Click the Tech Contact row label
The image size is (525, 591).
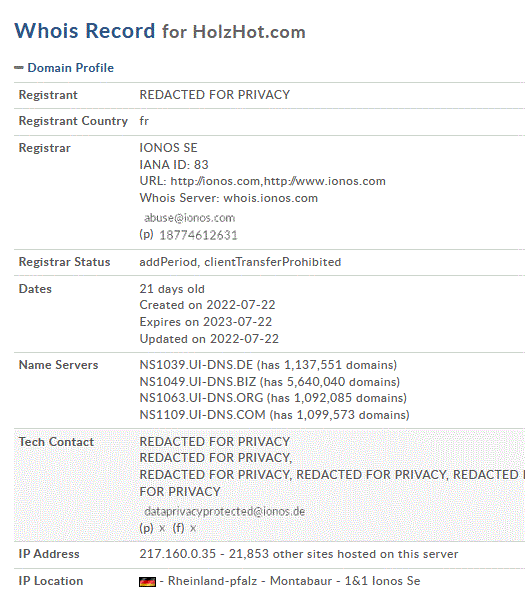pyautogui.click(x=56, y=442)
